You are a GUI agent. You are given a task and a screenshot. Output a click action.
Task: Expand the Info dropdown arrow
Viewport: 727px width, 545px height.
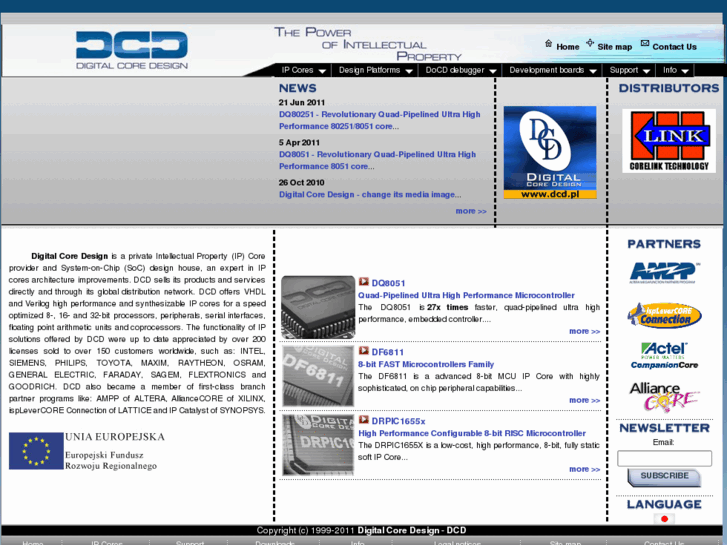[685, 71]
